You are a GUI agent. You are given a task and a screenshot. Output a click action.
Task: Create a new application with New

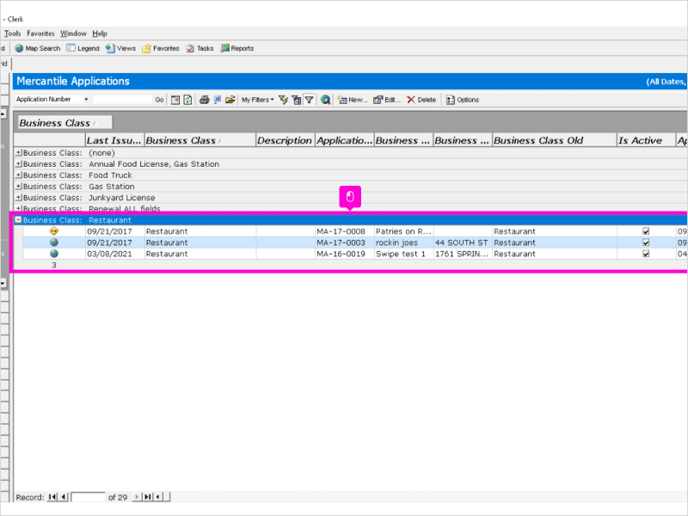point(352,100)
